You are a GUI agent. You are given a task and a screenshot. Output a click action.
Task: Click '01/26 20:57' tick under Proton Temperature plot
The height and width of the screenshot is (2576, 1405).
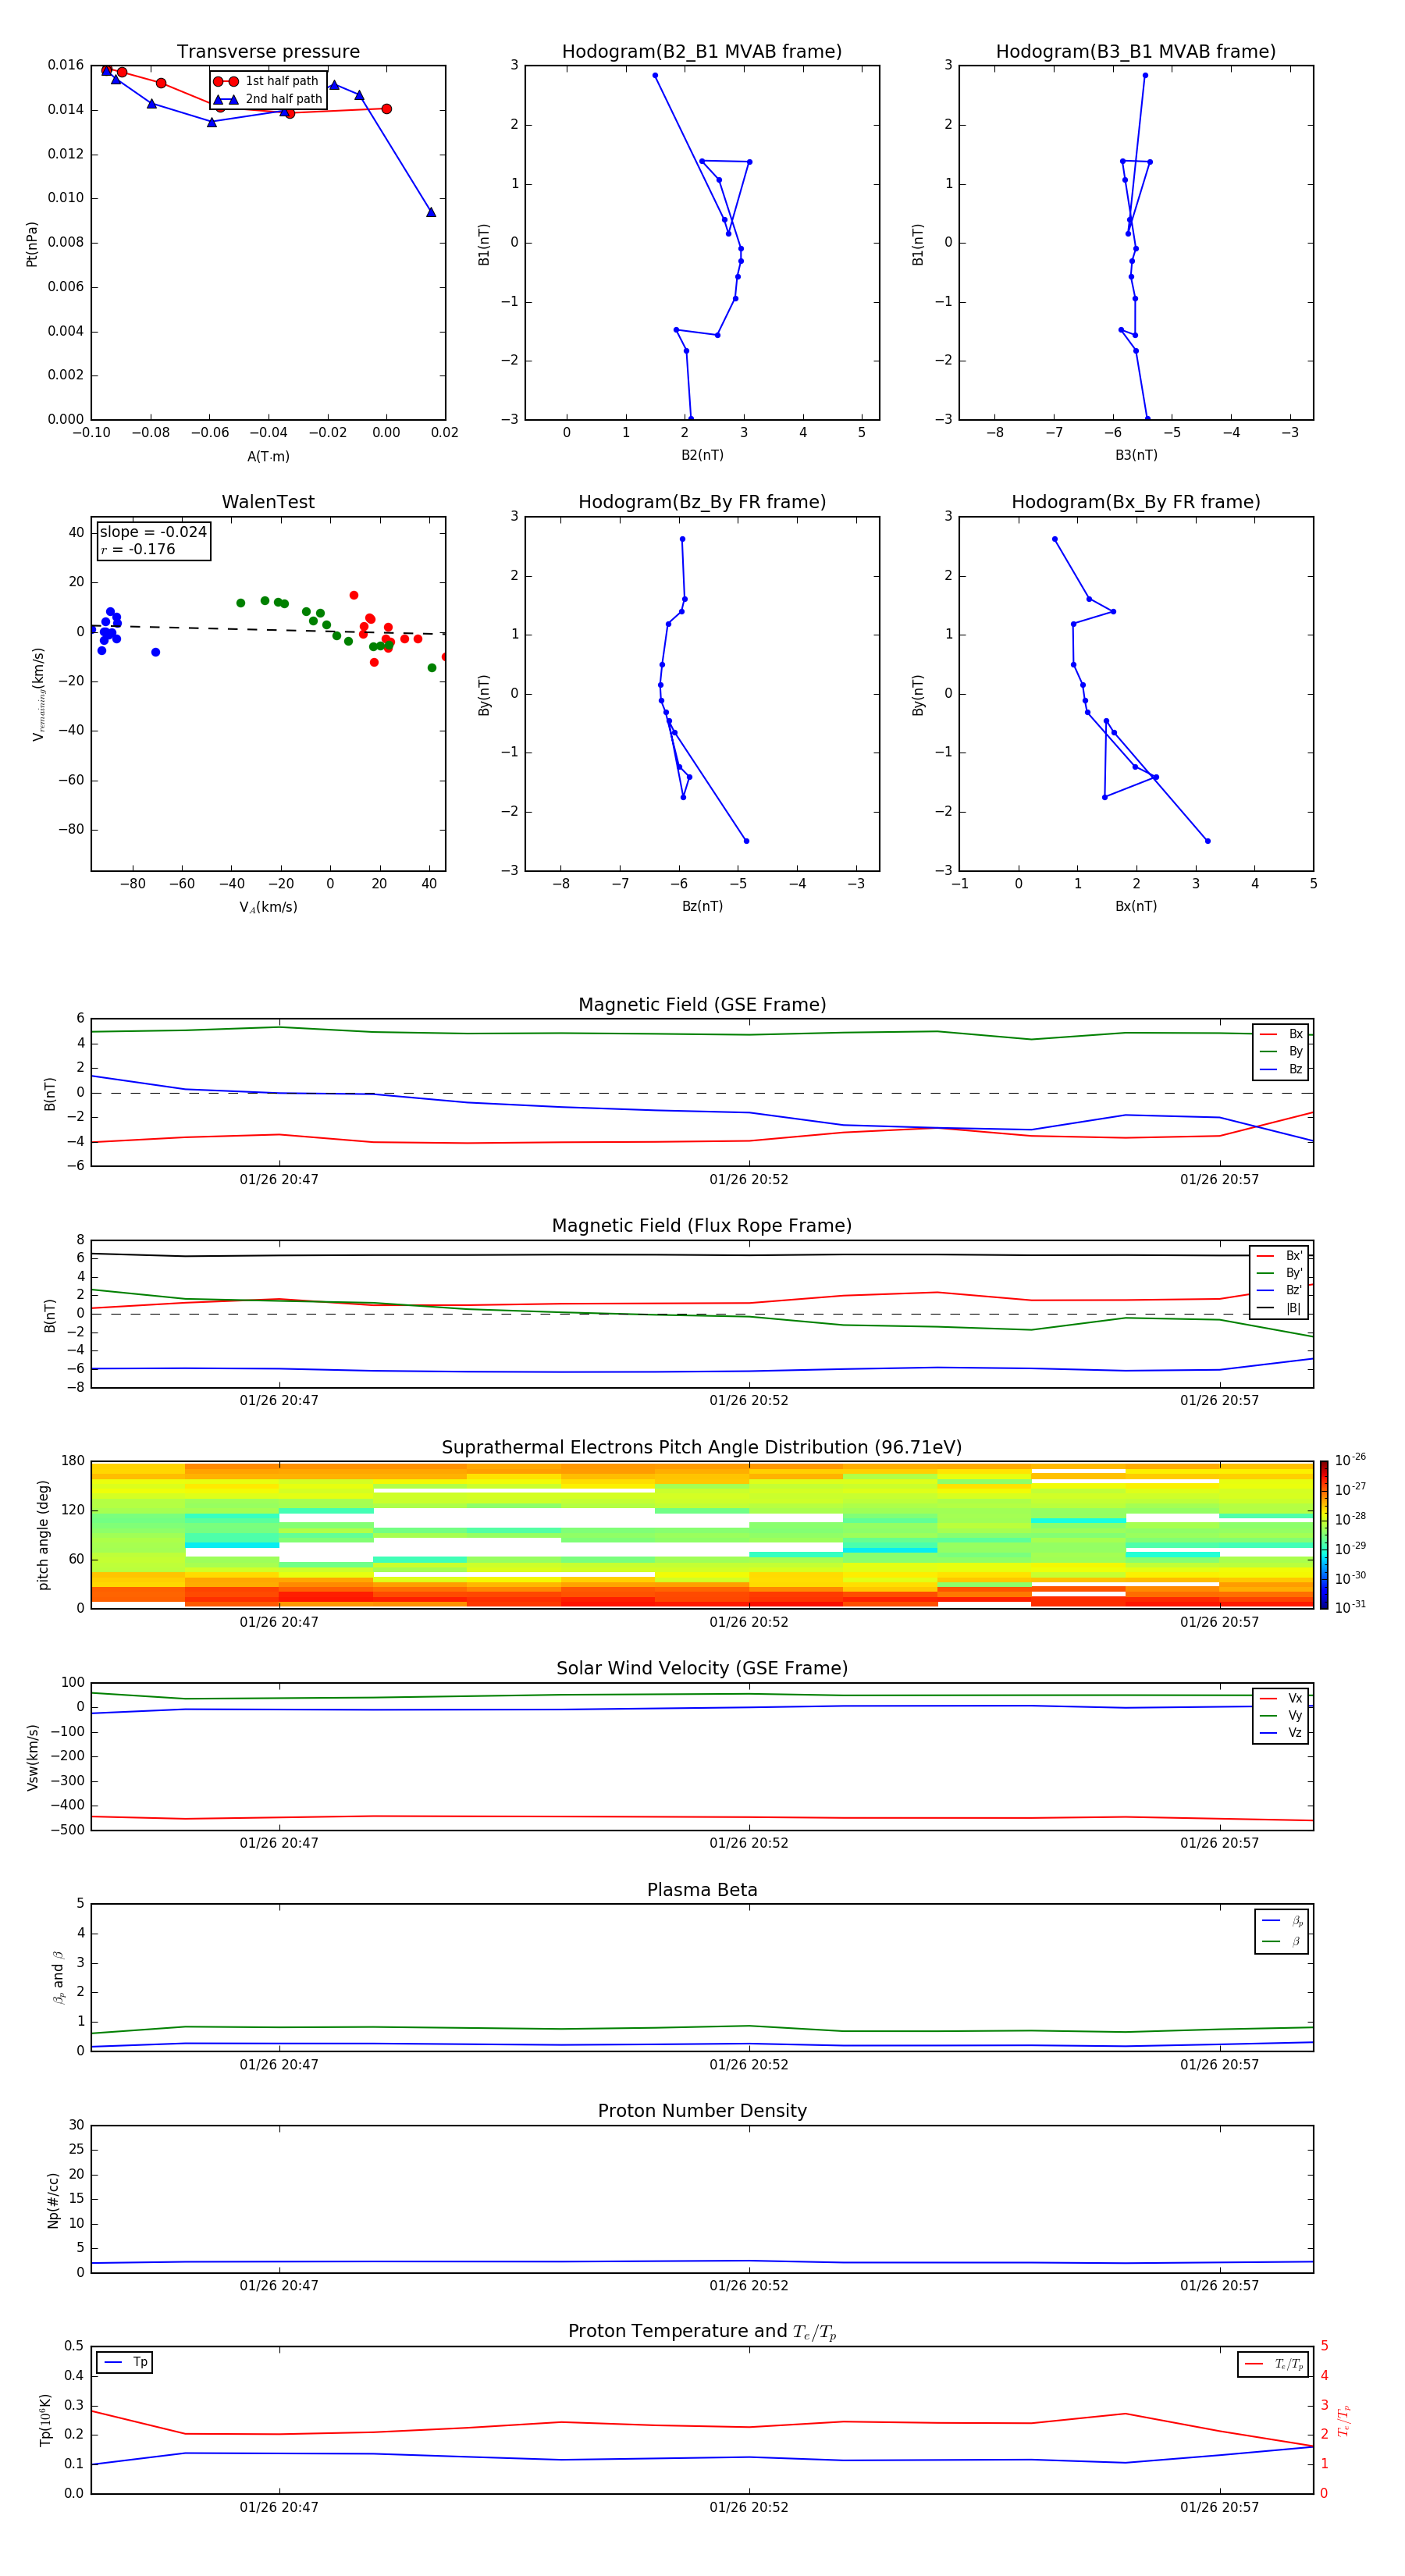click(x=1219, y=2508)
